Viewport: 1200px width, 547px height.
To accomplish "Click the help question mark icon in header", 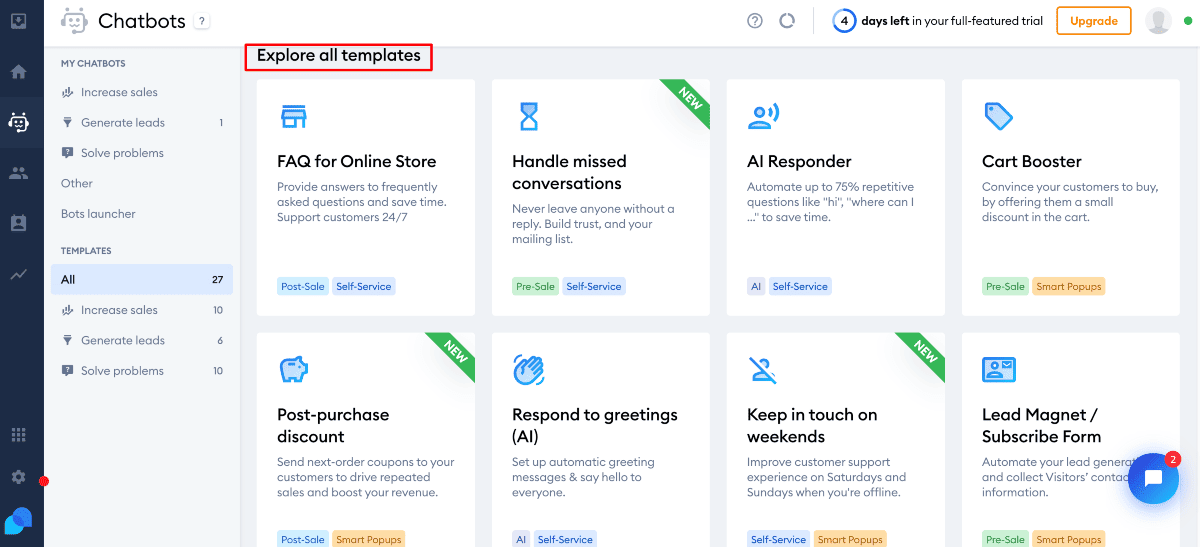I will pyautogui.click(x=755, y=21).
